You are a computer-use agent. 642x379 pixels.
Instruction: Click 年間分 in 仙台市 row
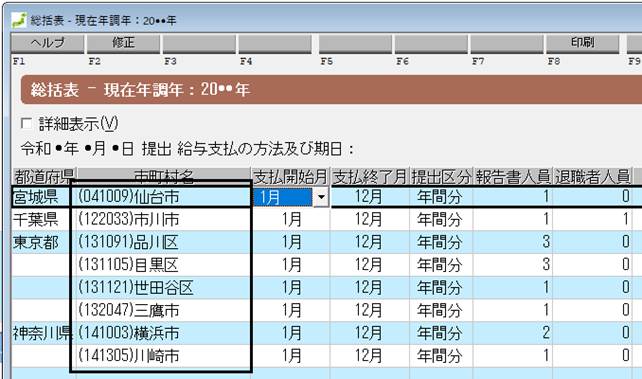pos(441,197)
